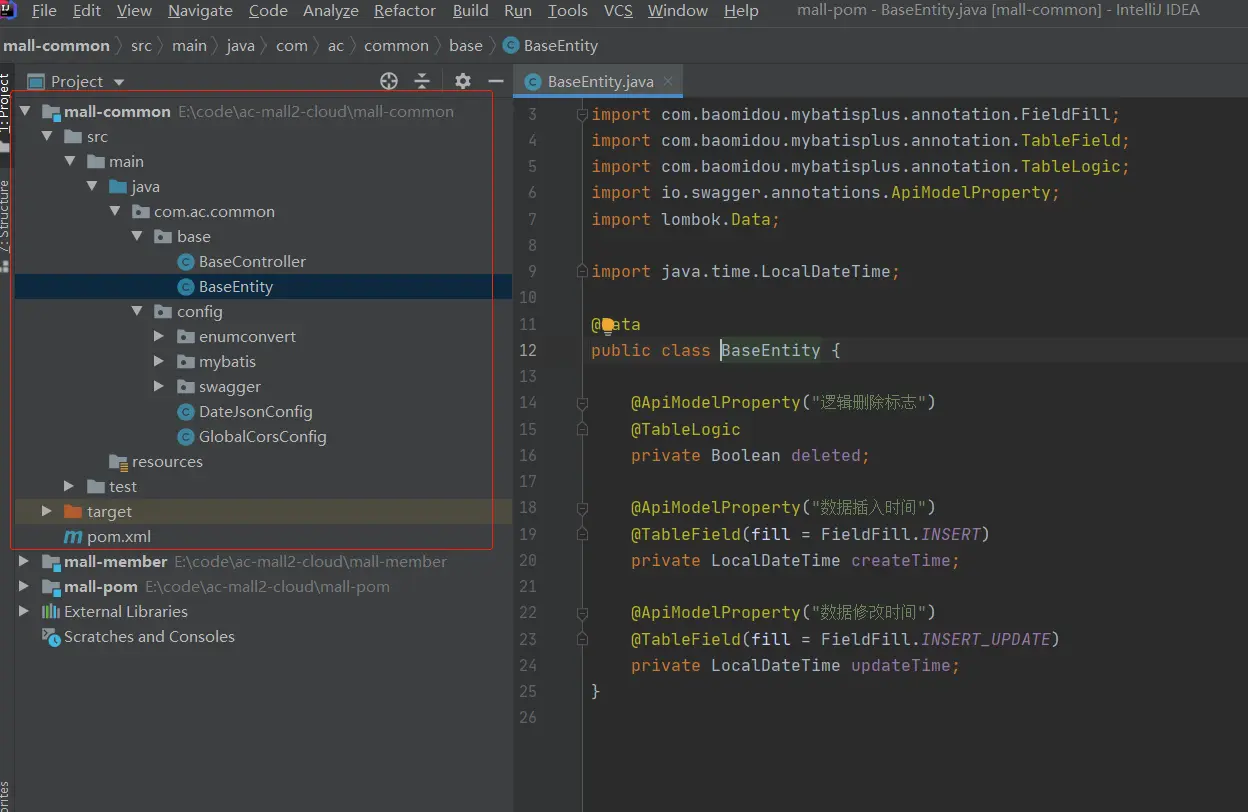
Task: Click the resources folder icon
Action: 119,462
